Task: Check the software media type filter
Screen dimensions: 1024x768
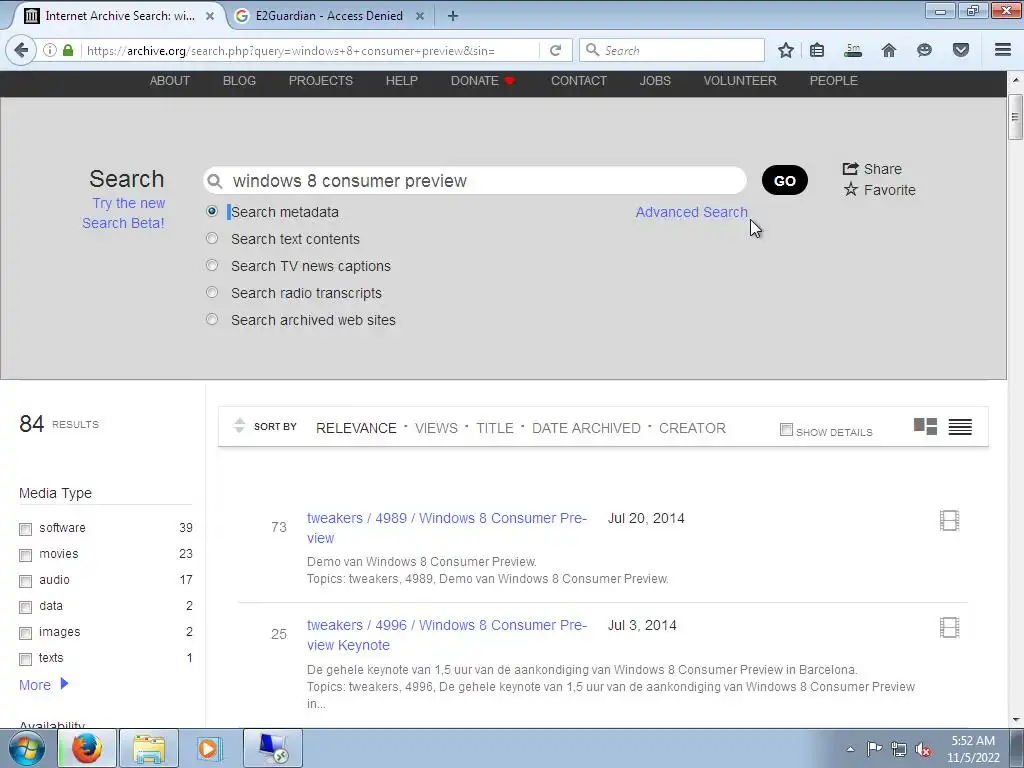Action: [25, 529]
